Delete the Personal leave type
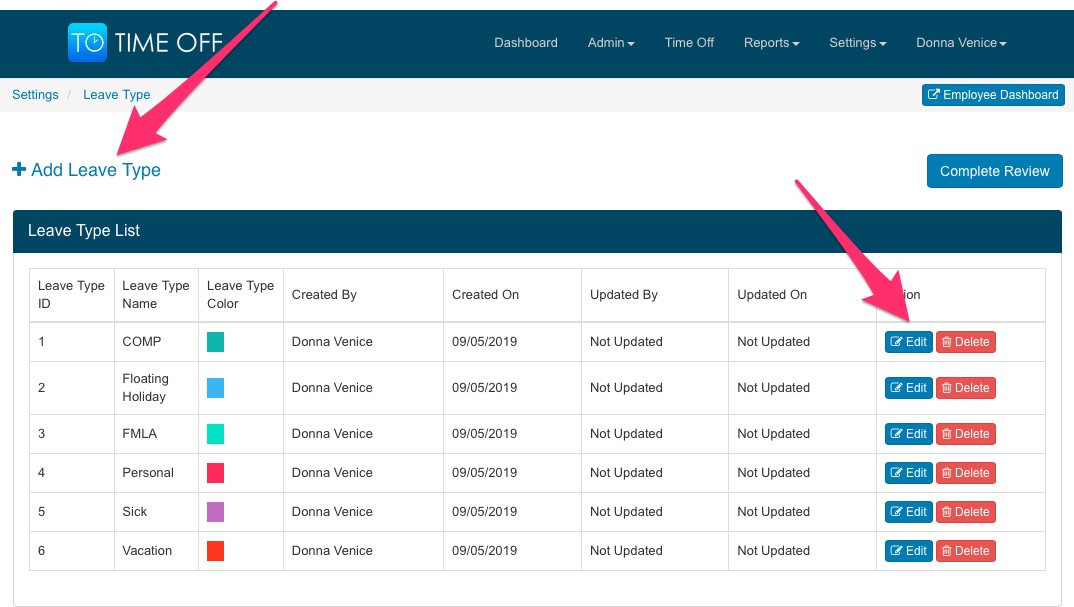Screen dimensions: 1074x607 (965, 473)
